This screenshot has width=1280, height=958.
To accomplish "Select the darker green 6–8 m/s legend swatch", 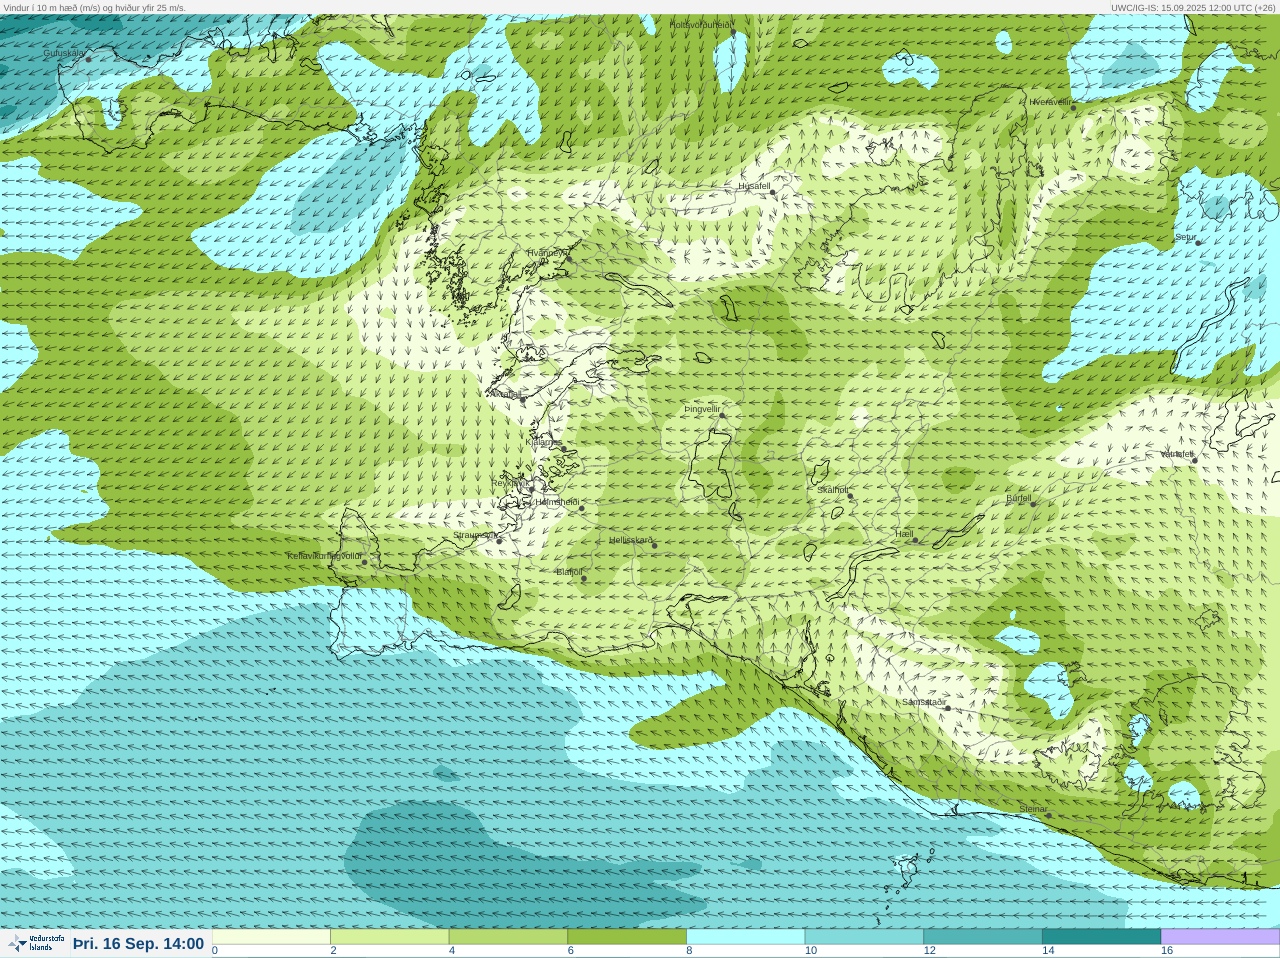I will [x=627, y=937].
